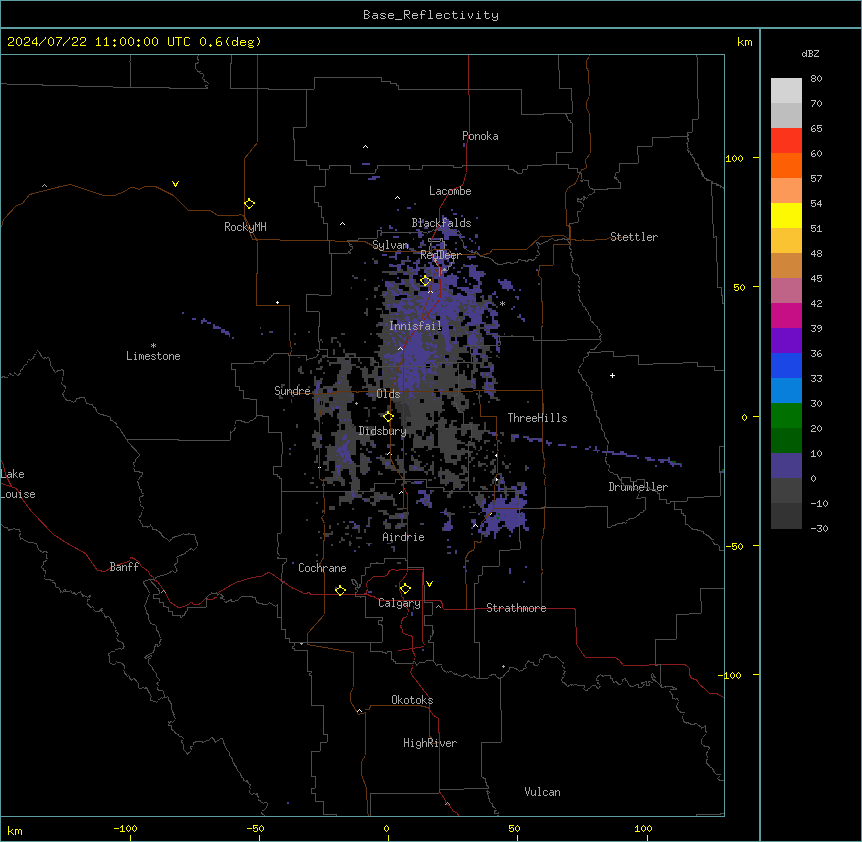This screenshot has height=842, width=862.
Task: Click the Vulcan city label
Action: click(x=542, y=792)
